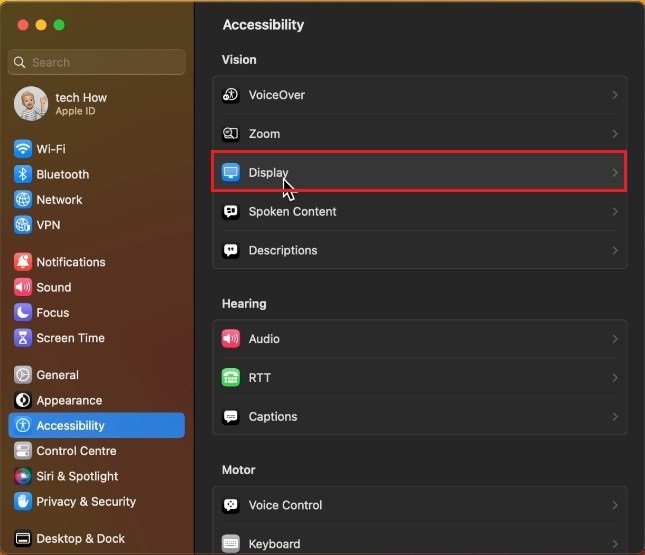
Task: Open tech How Apple ID account
Action: point(80,103)
